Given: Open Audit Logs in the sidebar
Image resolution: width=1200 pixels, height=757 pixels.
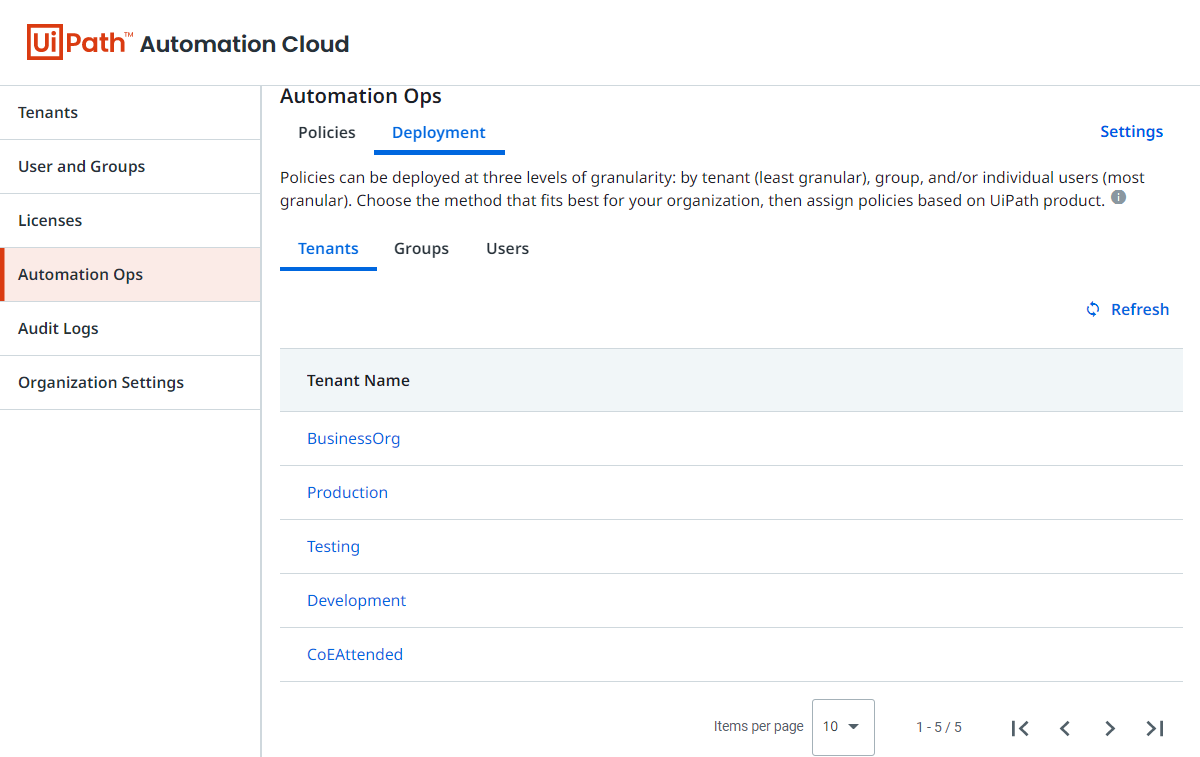Looking at the screenshot, I should coord(130,329).
